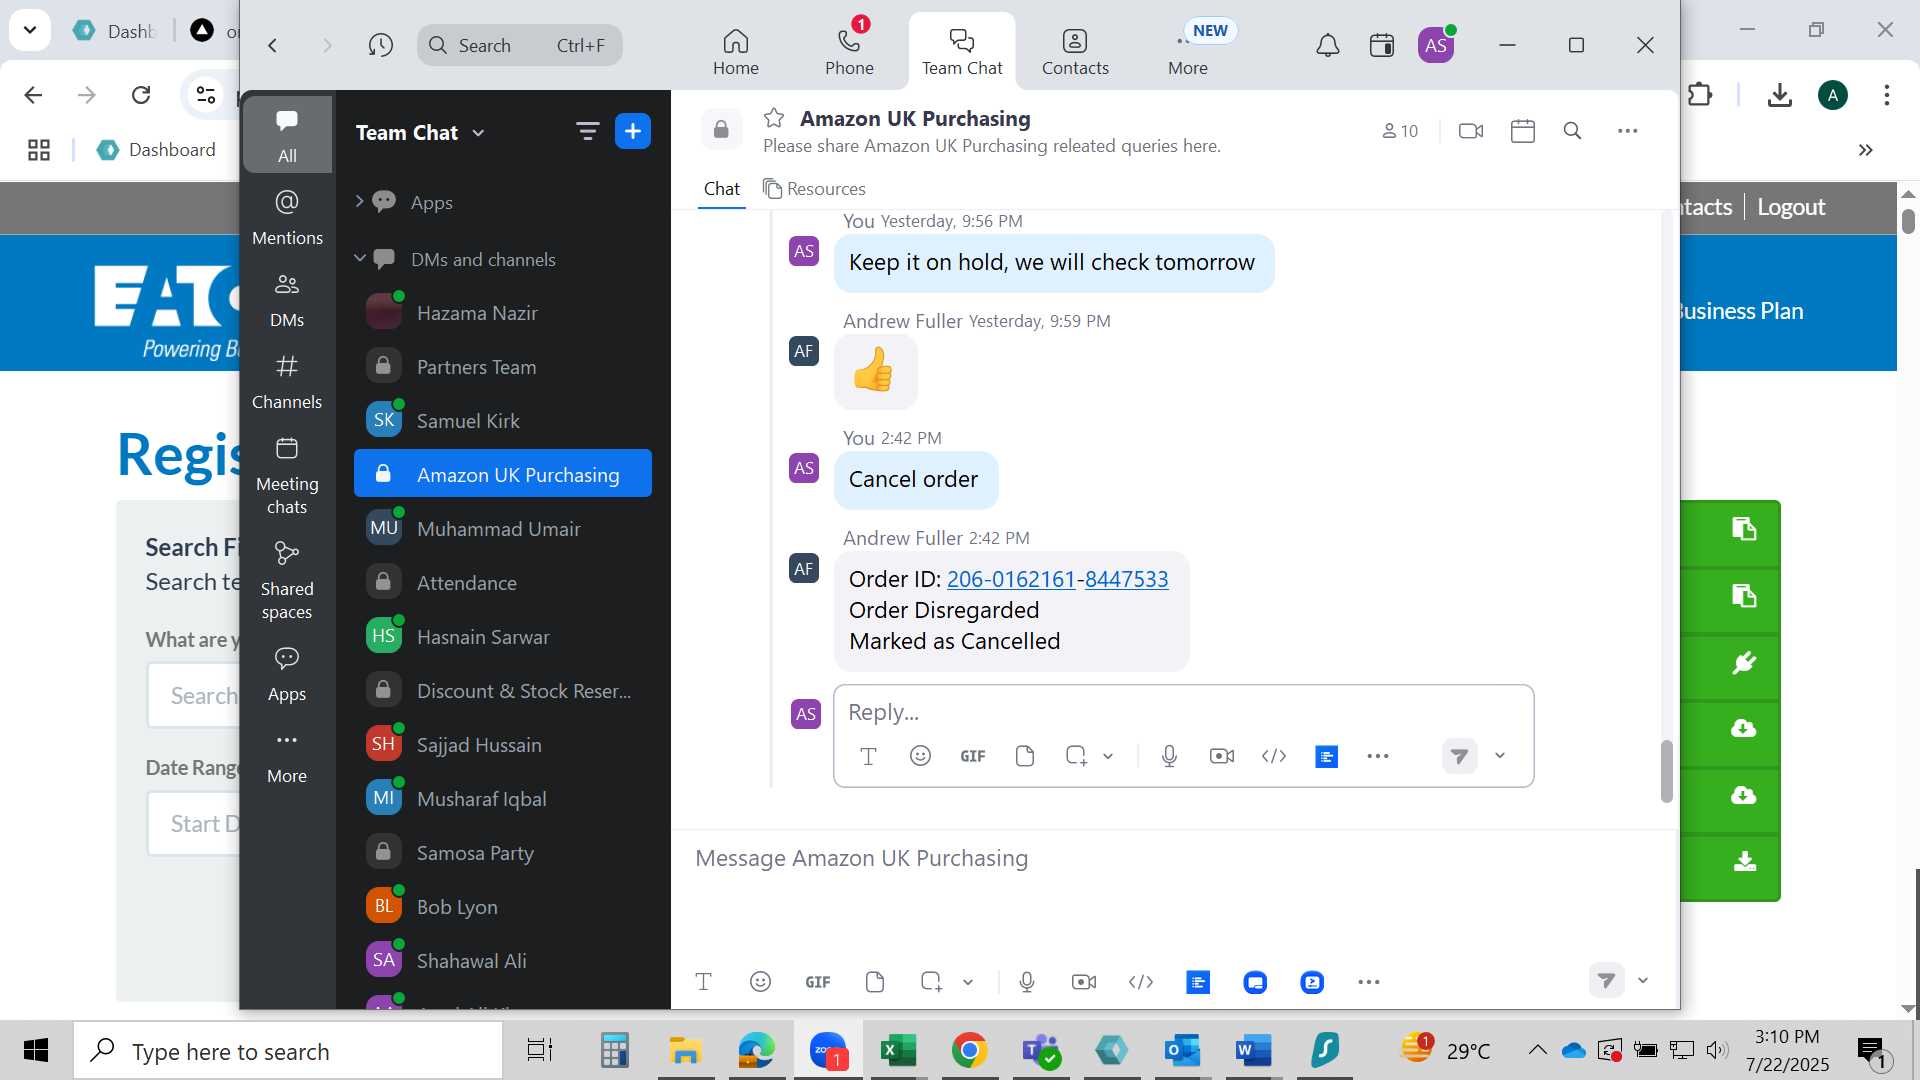Open the Attendance channel

click(503, 583)
